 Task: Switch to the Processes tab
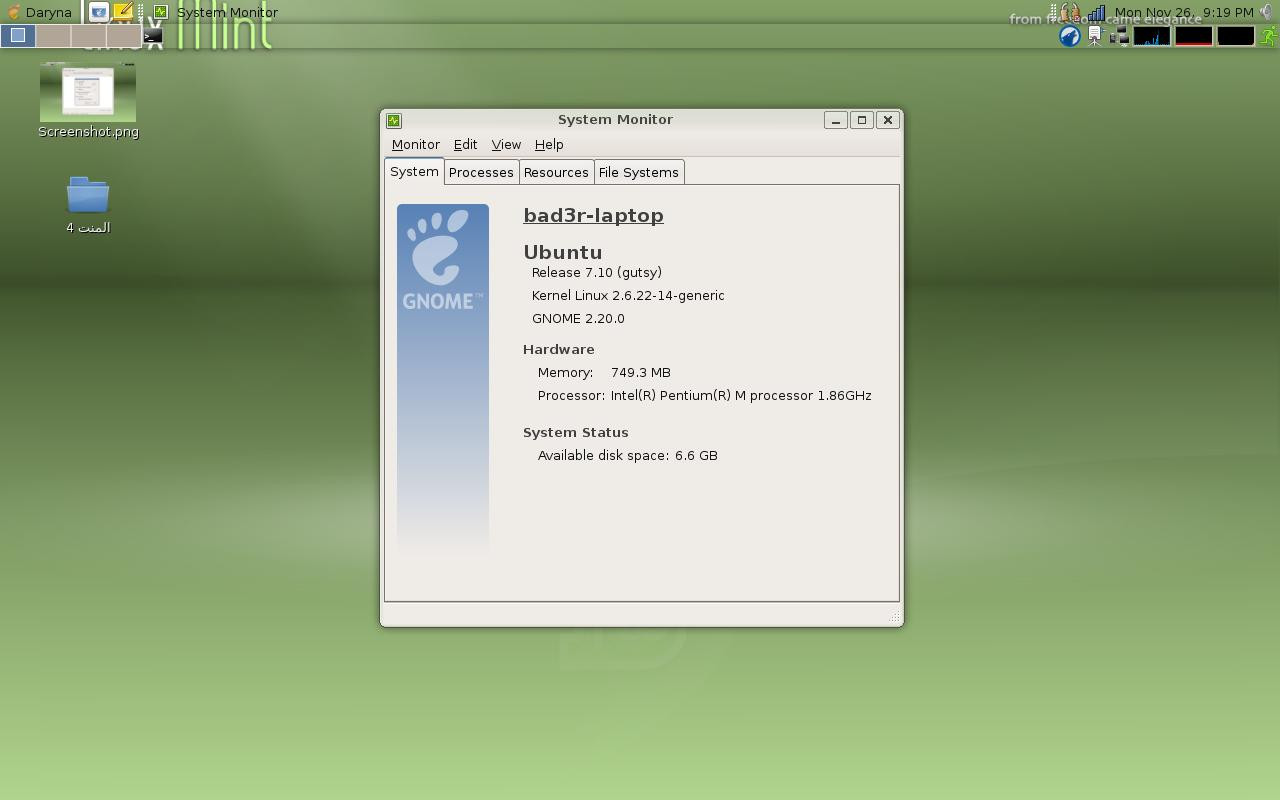pyautogui.click(x=481, y=172)
